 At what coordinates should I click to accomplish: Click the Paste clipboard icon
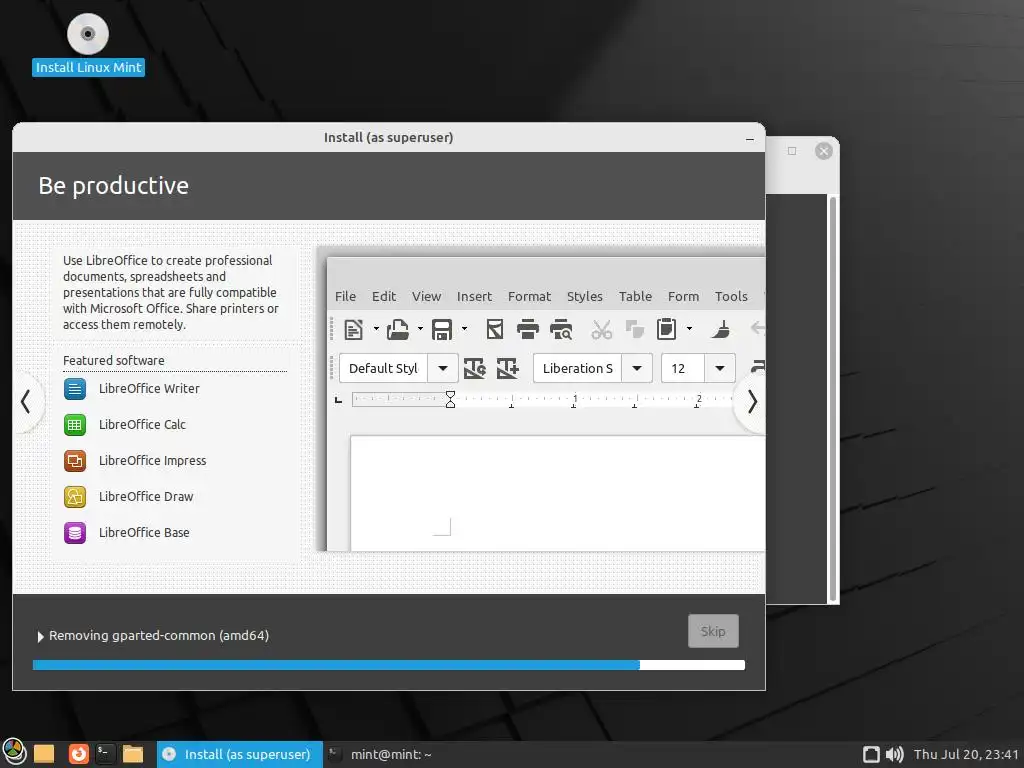666,329
